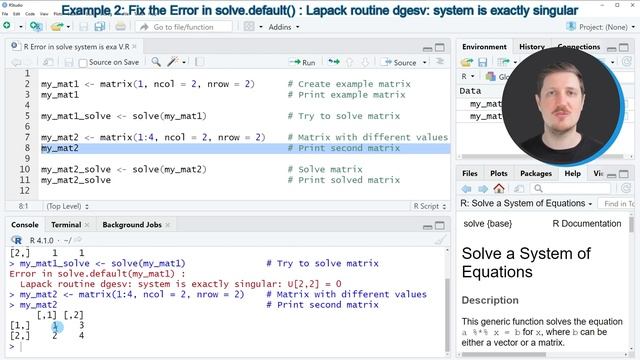Image resolution: width=640 pixels, height=360 pixels.
Task: Select the Plots tab
Action: pyautogui.click(x=499, y=173)
